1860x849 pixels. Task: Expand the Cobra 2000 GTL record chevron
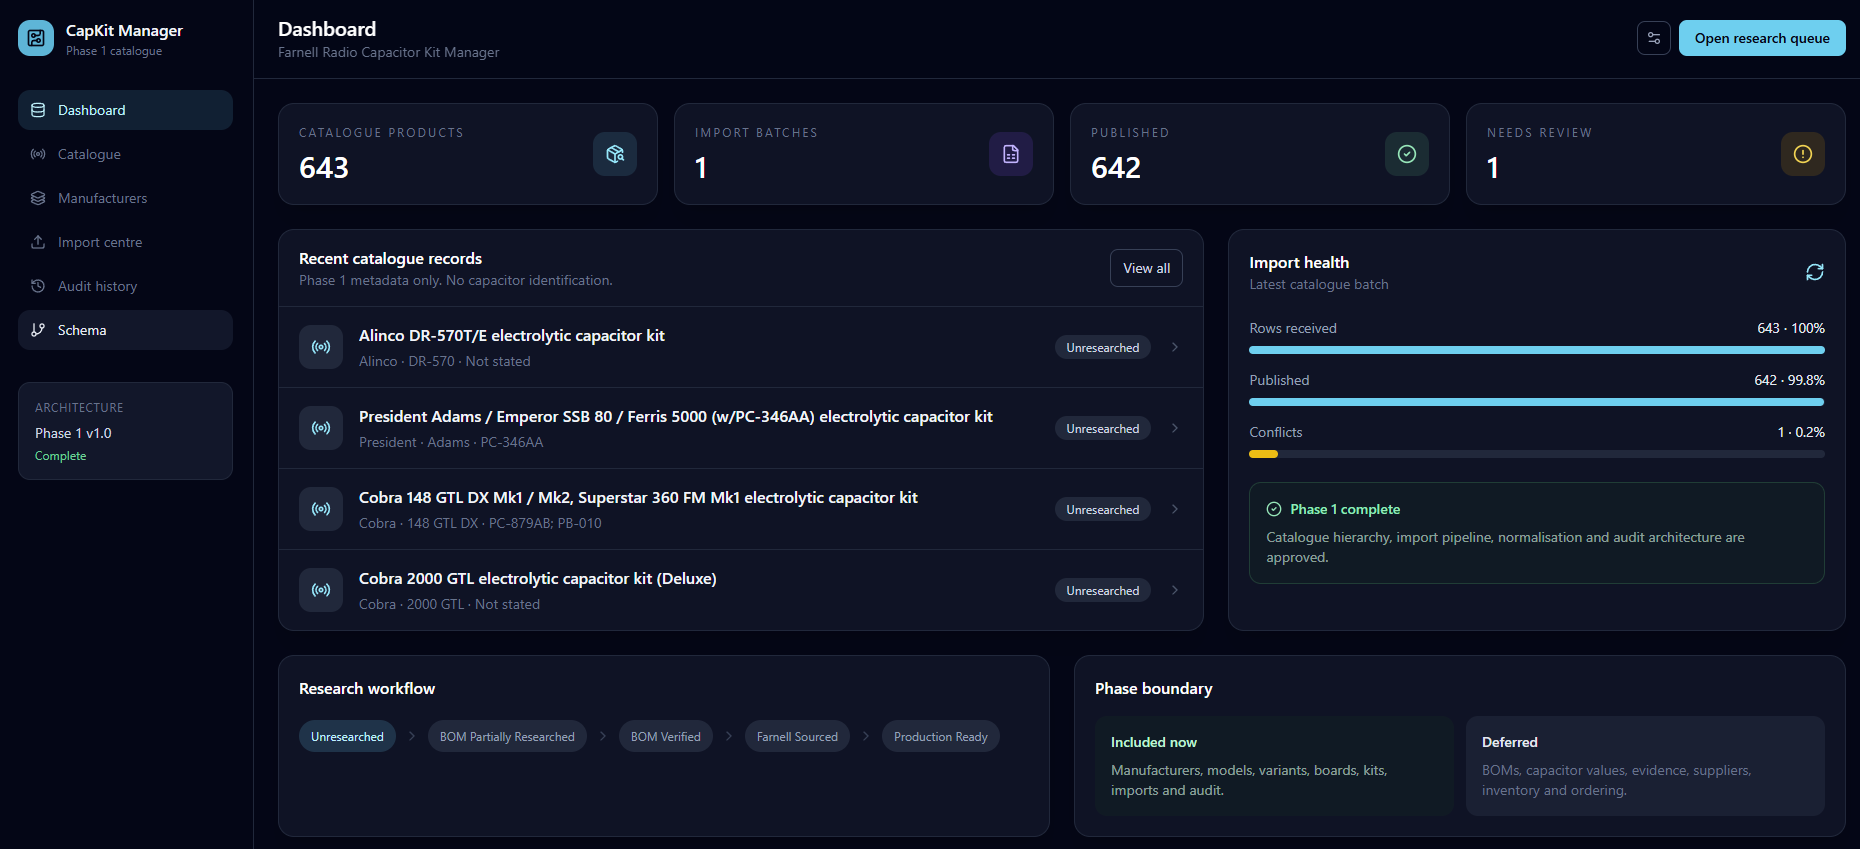point(1175,590)
